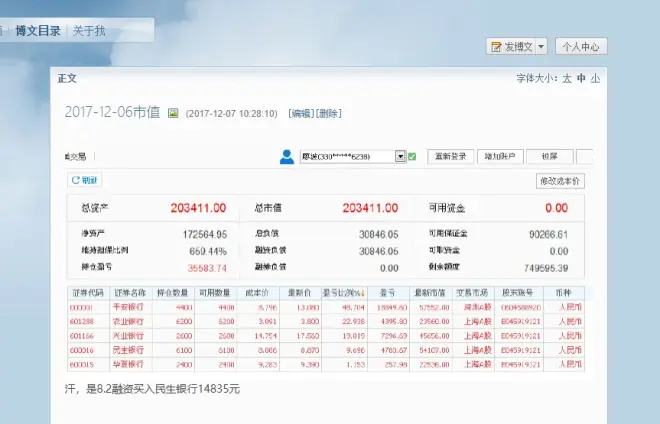
Task: Click the 刷新 refresh icon button
Action: pyautogui.click(x=84, y=180)
